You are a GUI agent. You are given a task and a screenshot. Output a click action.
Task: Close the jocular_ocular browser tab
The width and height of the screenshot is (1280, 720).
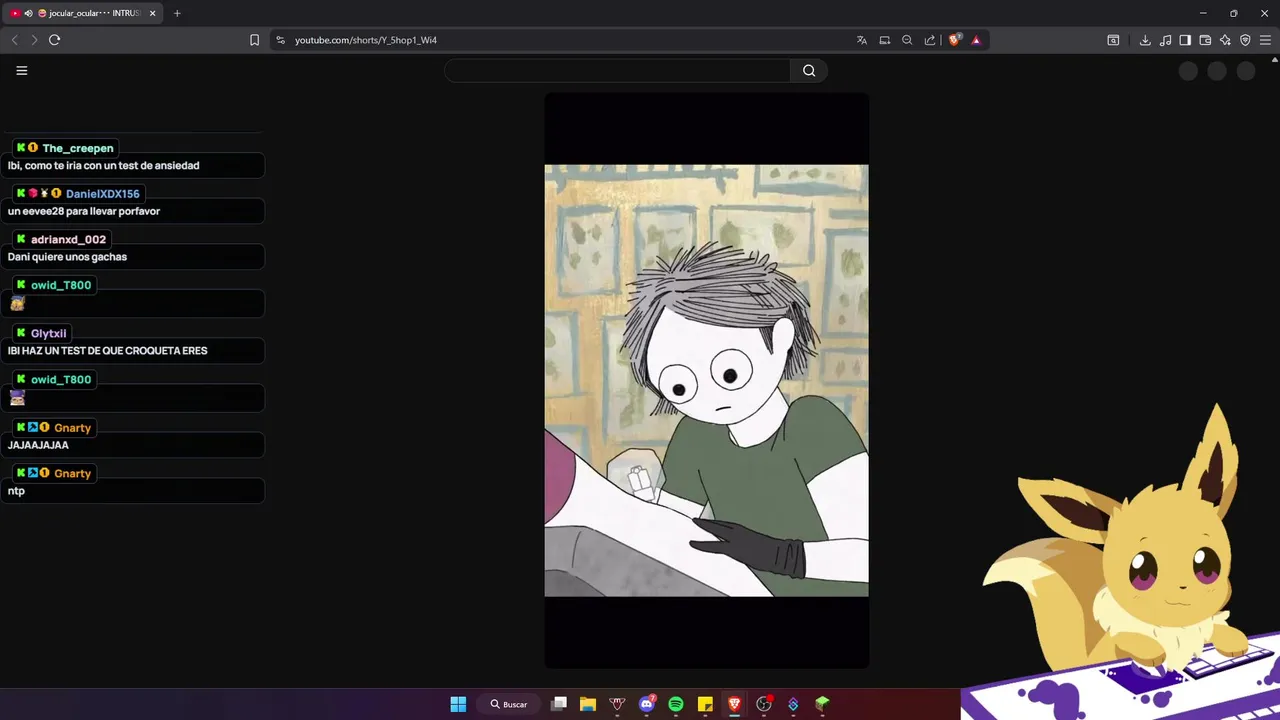pyautogui.click(x=152, y=13)
